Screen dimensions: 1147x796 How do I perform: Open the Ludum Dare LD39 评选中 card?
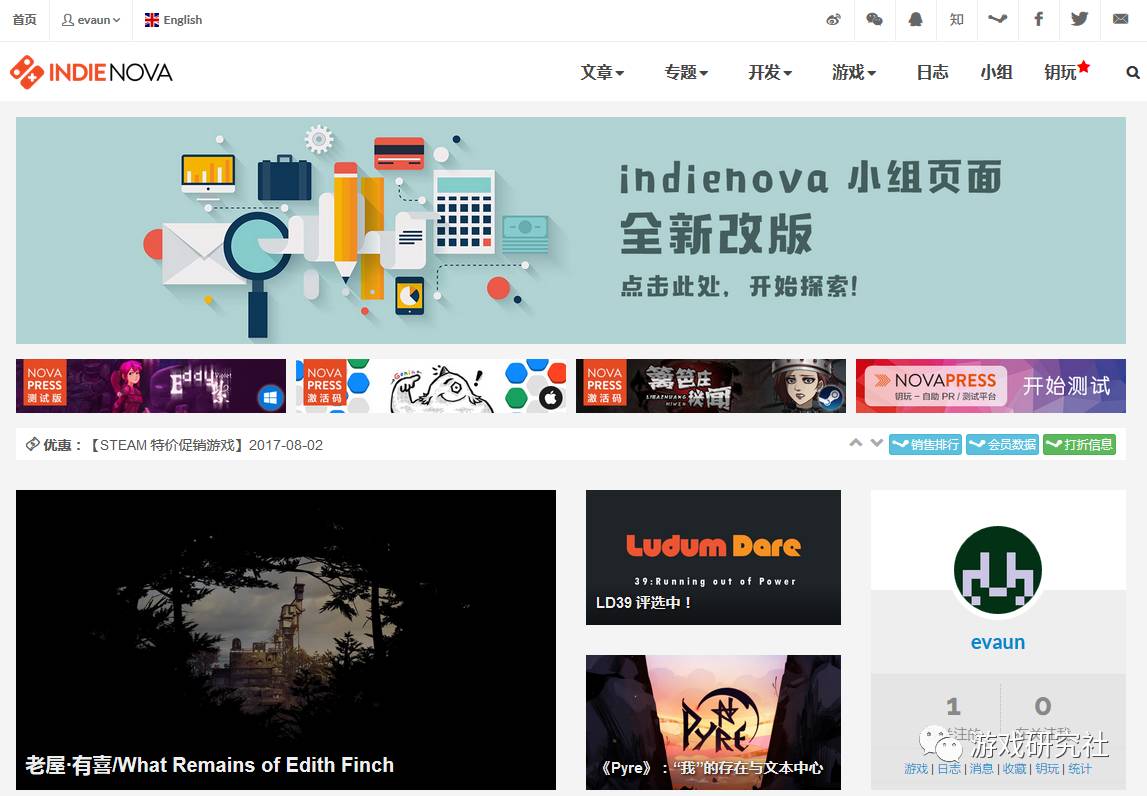pyautogui.click(x=713, y=557)
